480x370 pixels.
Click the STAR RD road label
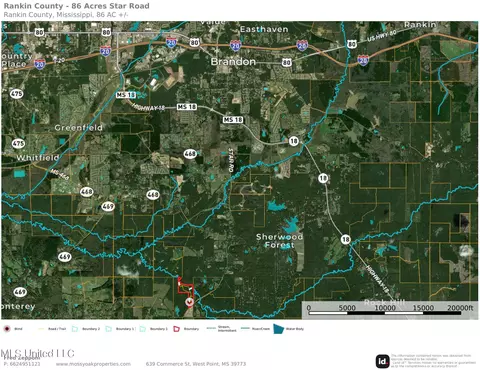231,160
